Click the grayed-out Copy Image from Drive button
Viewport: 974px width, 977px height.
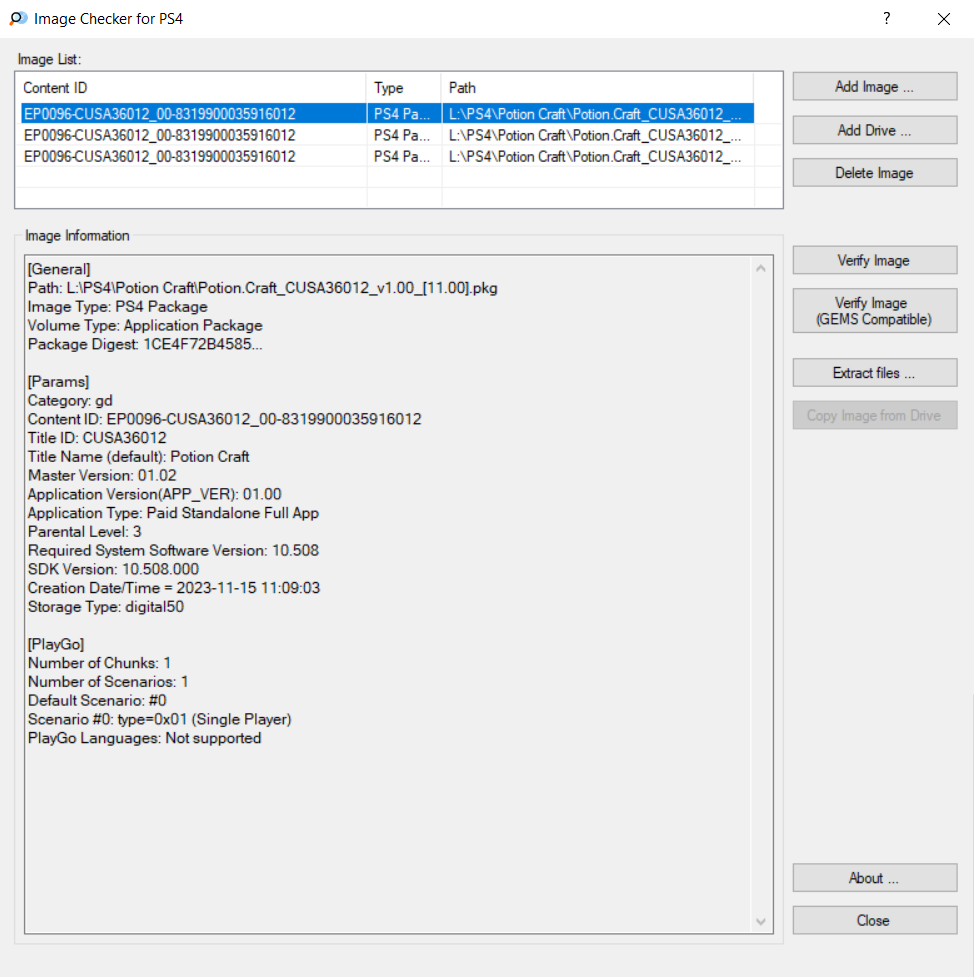click(874, 416)
